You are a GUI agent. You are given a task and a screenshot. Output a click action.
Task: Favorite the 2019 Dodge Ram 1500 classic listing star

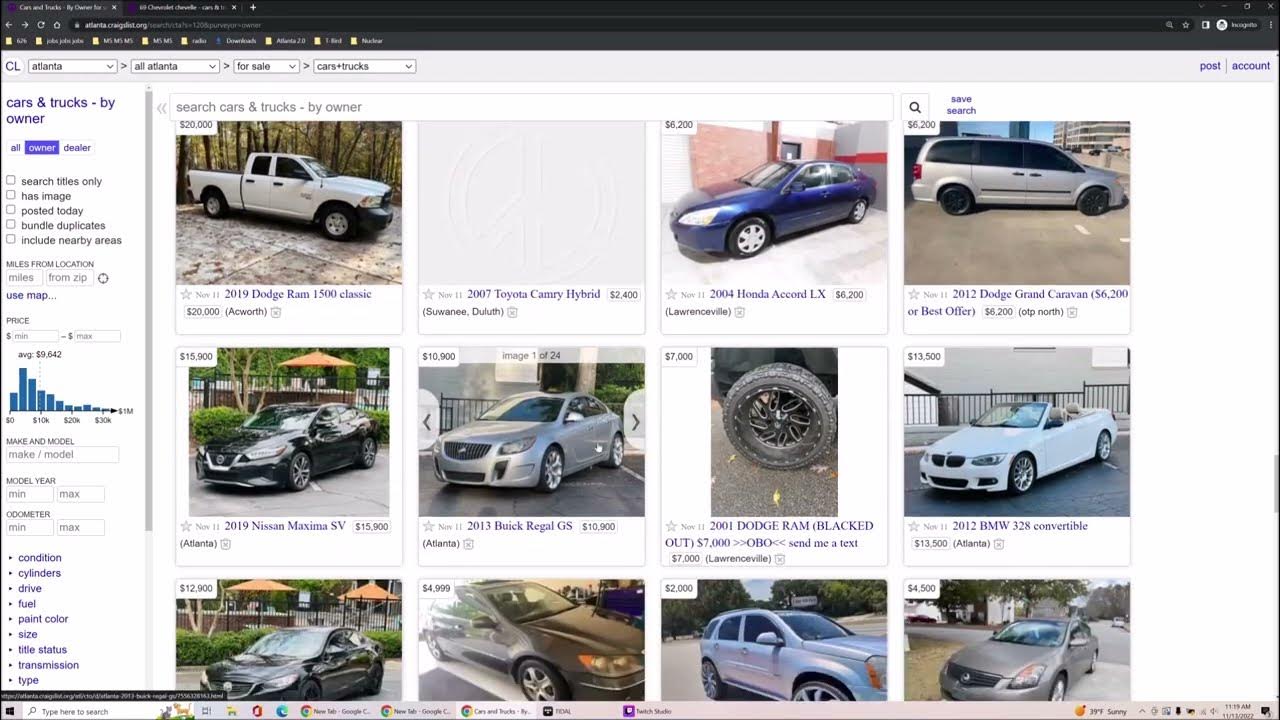(x=186, y=295)
